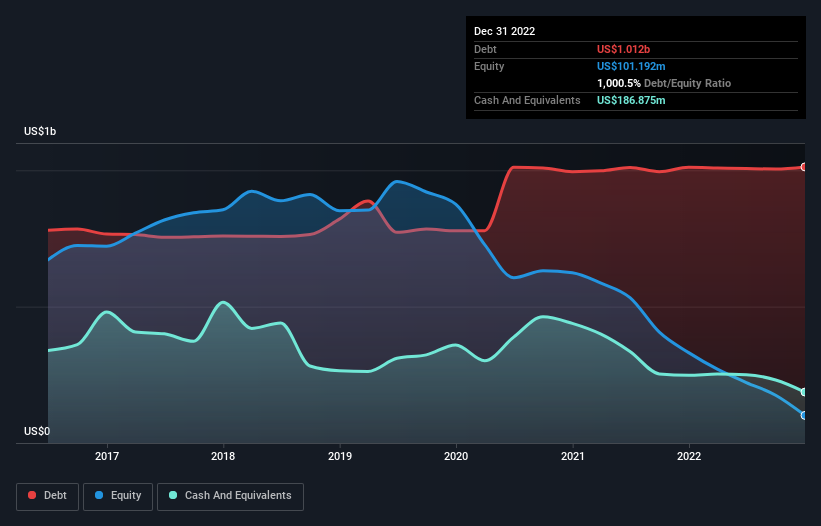
Task: Click the 2019 axis label
Action: pos(340,456)
